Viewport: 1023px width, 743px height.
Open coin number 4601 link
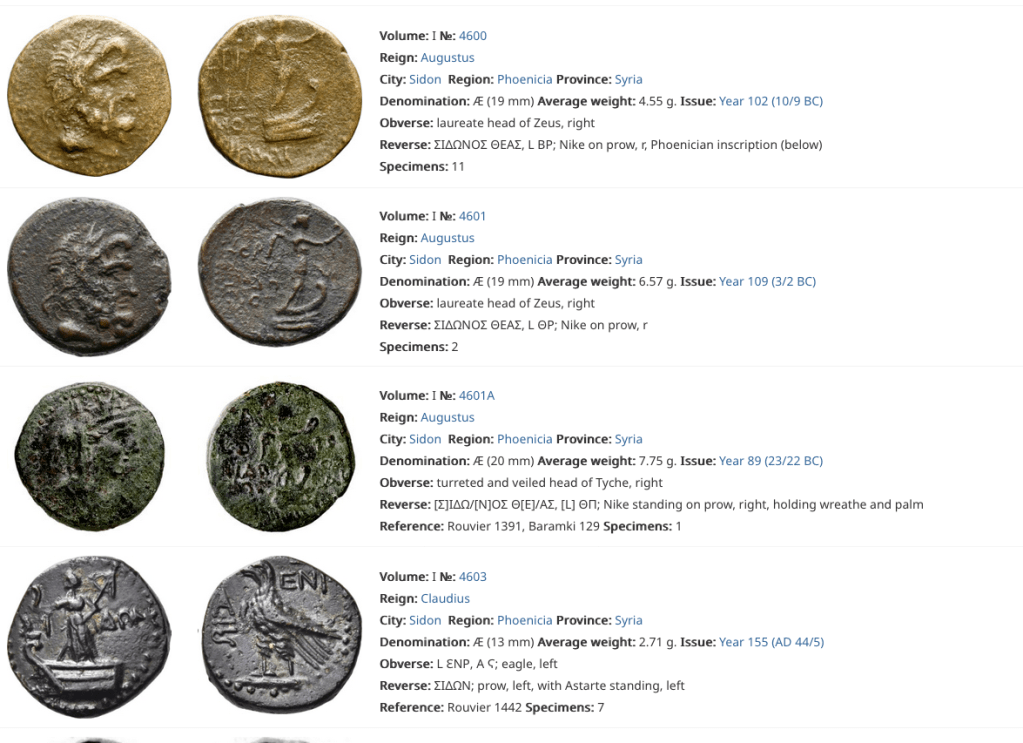pos(472,216)
